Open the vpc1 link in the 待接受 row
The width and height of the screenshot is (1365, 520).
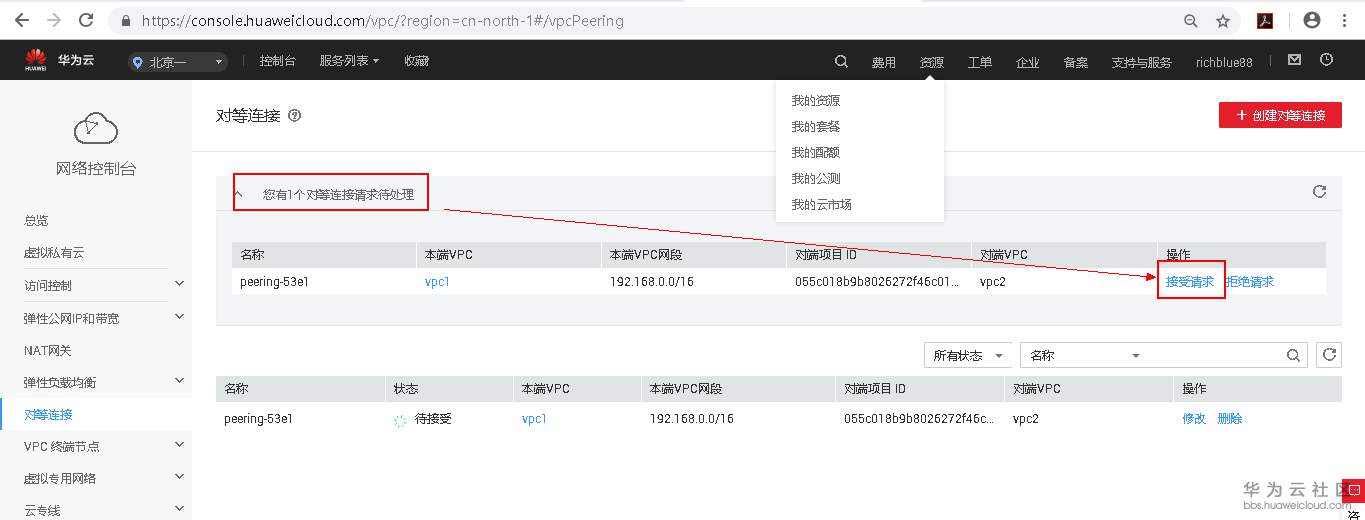pyautogui.click(x=534, y=419)
